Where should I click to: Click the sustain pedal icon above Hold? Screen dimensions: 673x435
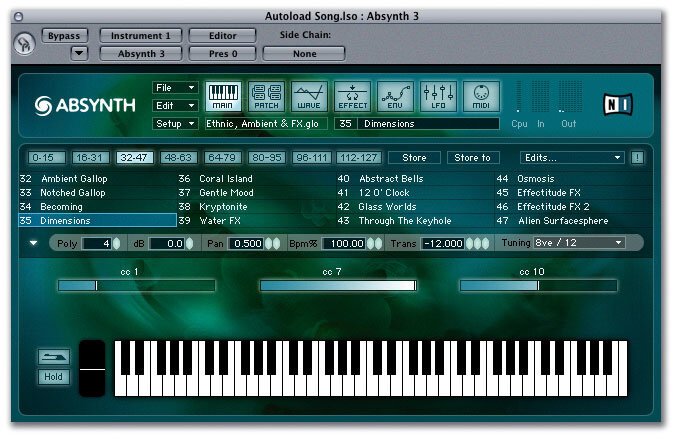coord(54,356)
